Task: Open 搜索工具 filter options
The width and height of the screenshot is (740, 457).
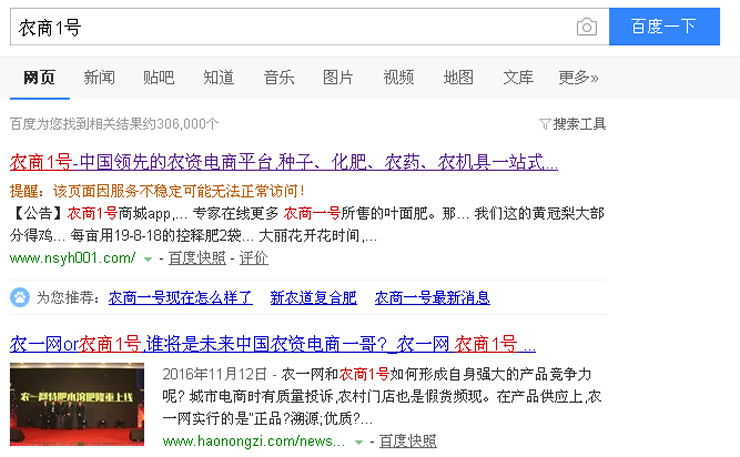Action: [573, 124]
